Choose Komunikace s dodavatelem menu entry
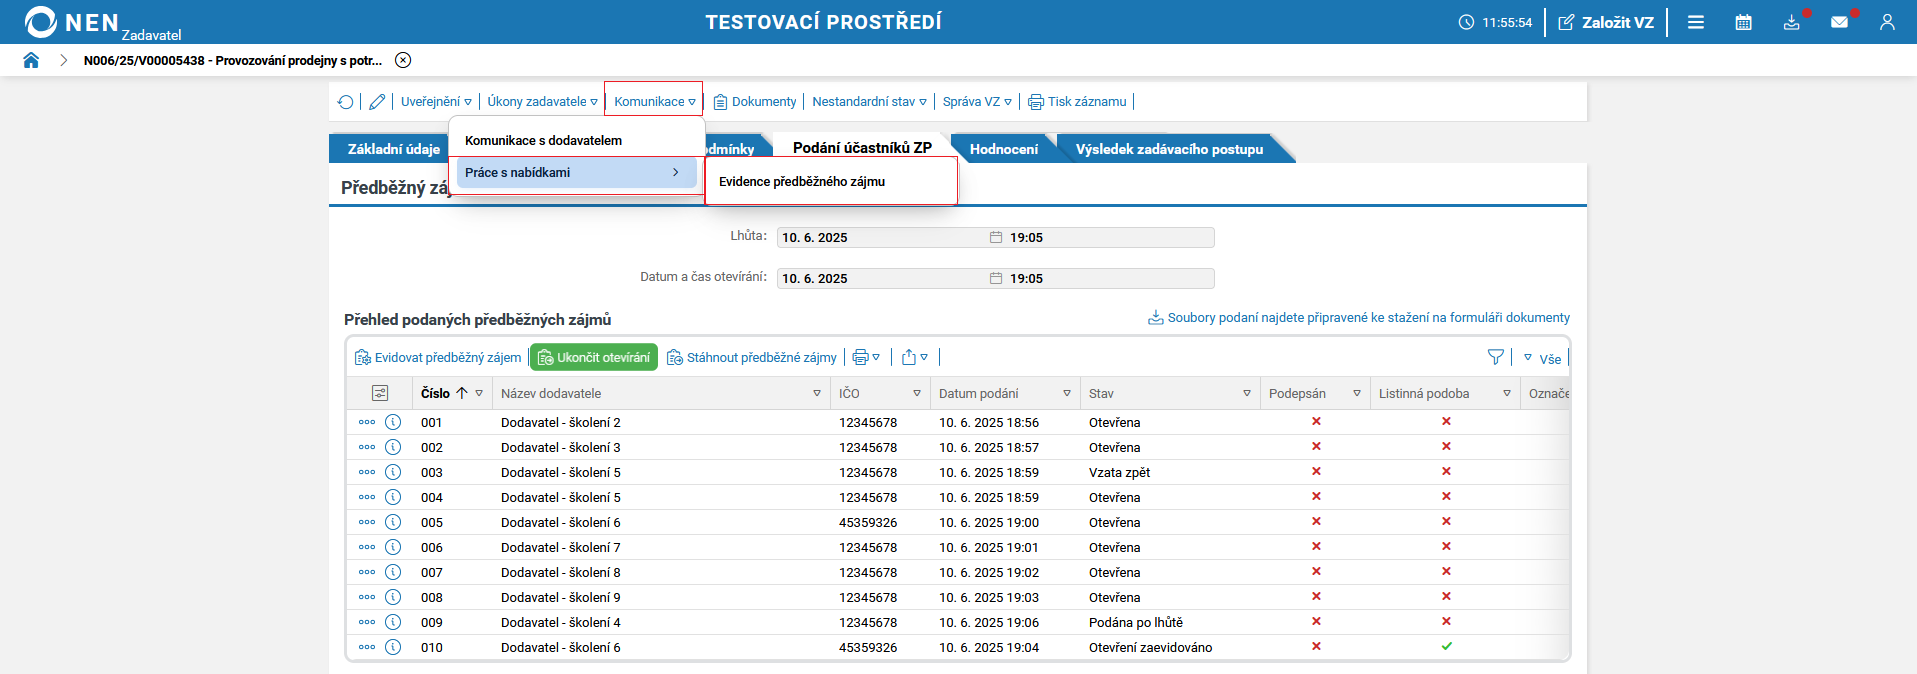The height and width of the screenshot is (674, 1917). [543, 141]
